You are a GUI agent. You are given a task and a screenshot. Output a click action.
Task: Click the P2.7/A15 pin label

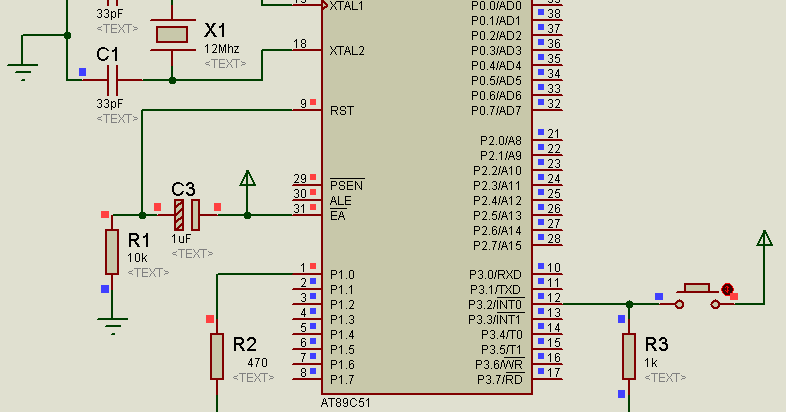[x=497, y=246]
